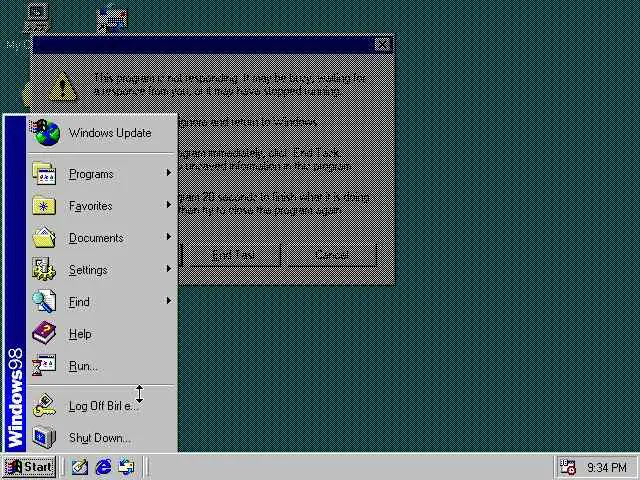Image resolution: width=640 pixels, height=480 pixels.
Task: Click the Show Desktop Quick Launch icon
Action: point(80,467)
